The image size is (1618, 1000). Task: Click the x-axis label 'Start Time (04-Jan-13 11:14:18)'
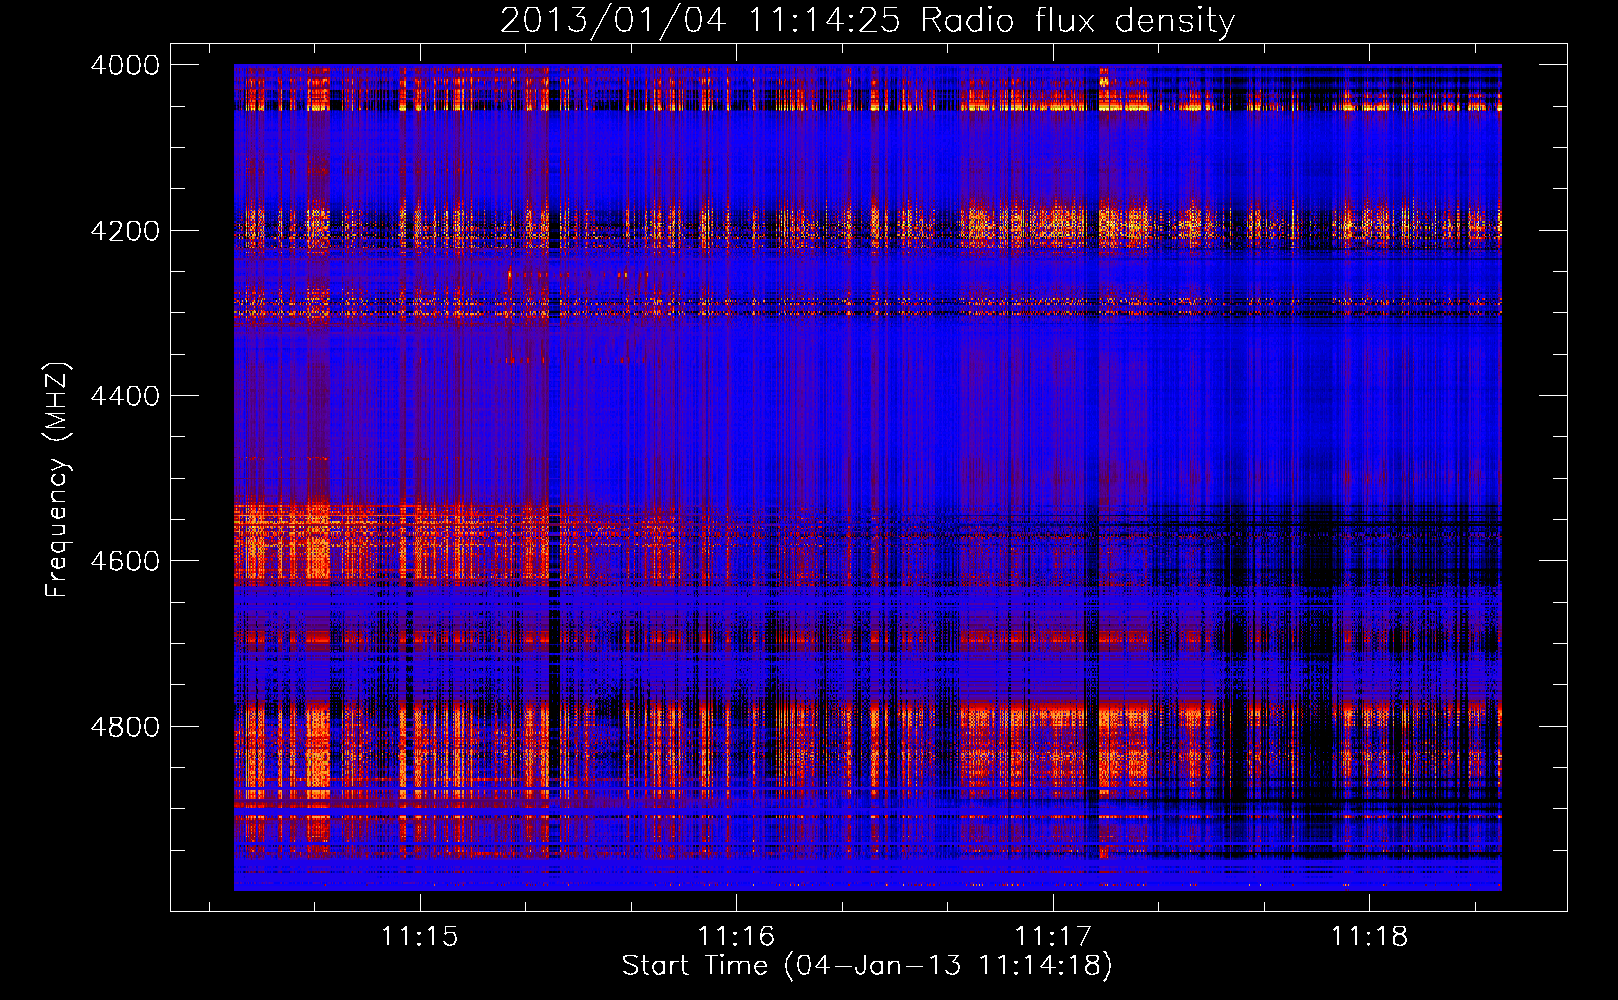click(x=867, y=965)
